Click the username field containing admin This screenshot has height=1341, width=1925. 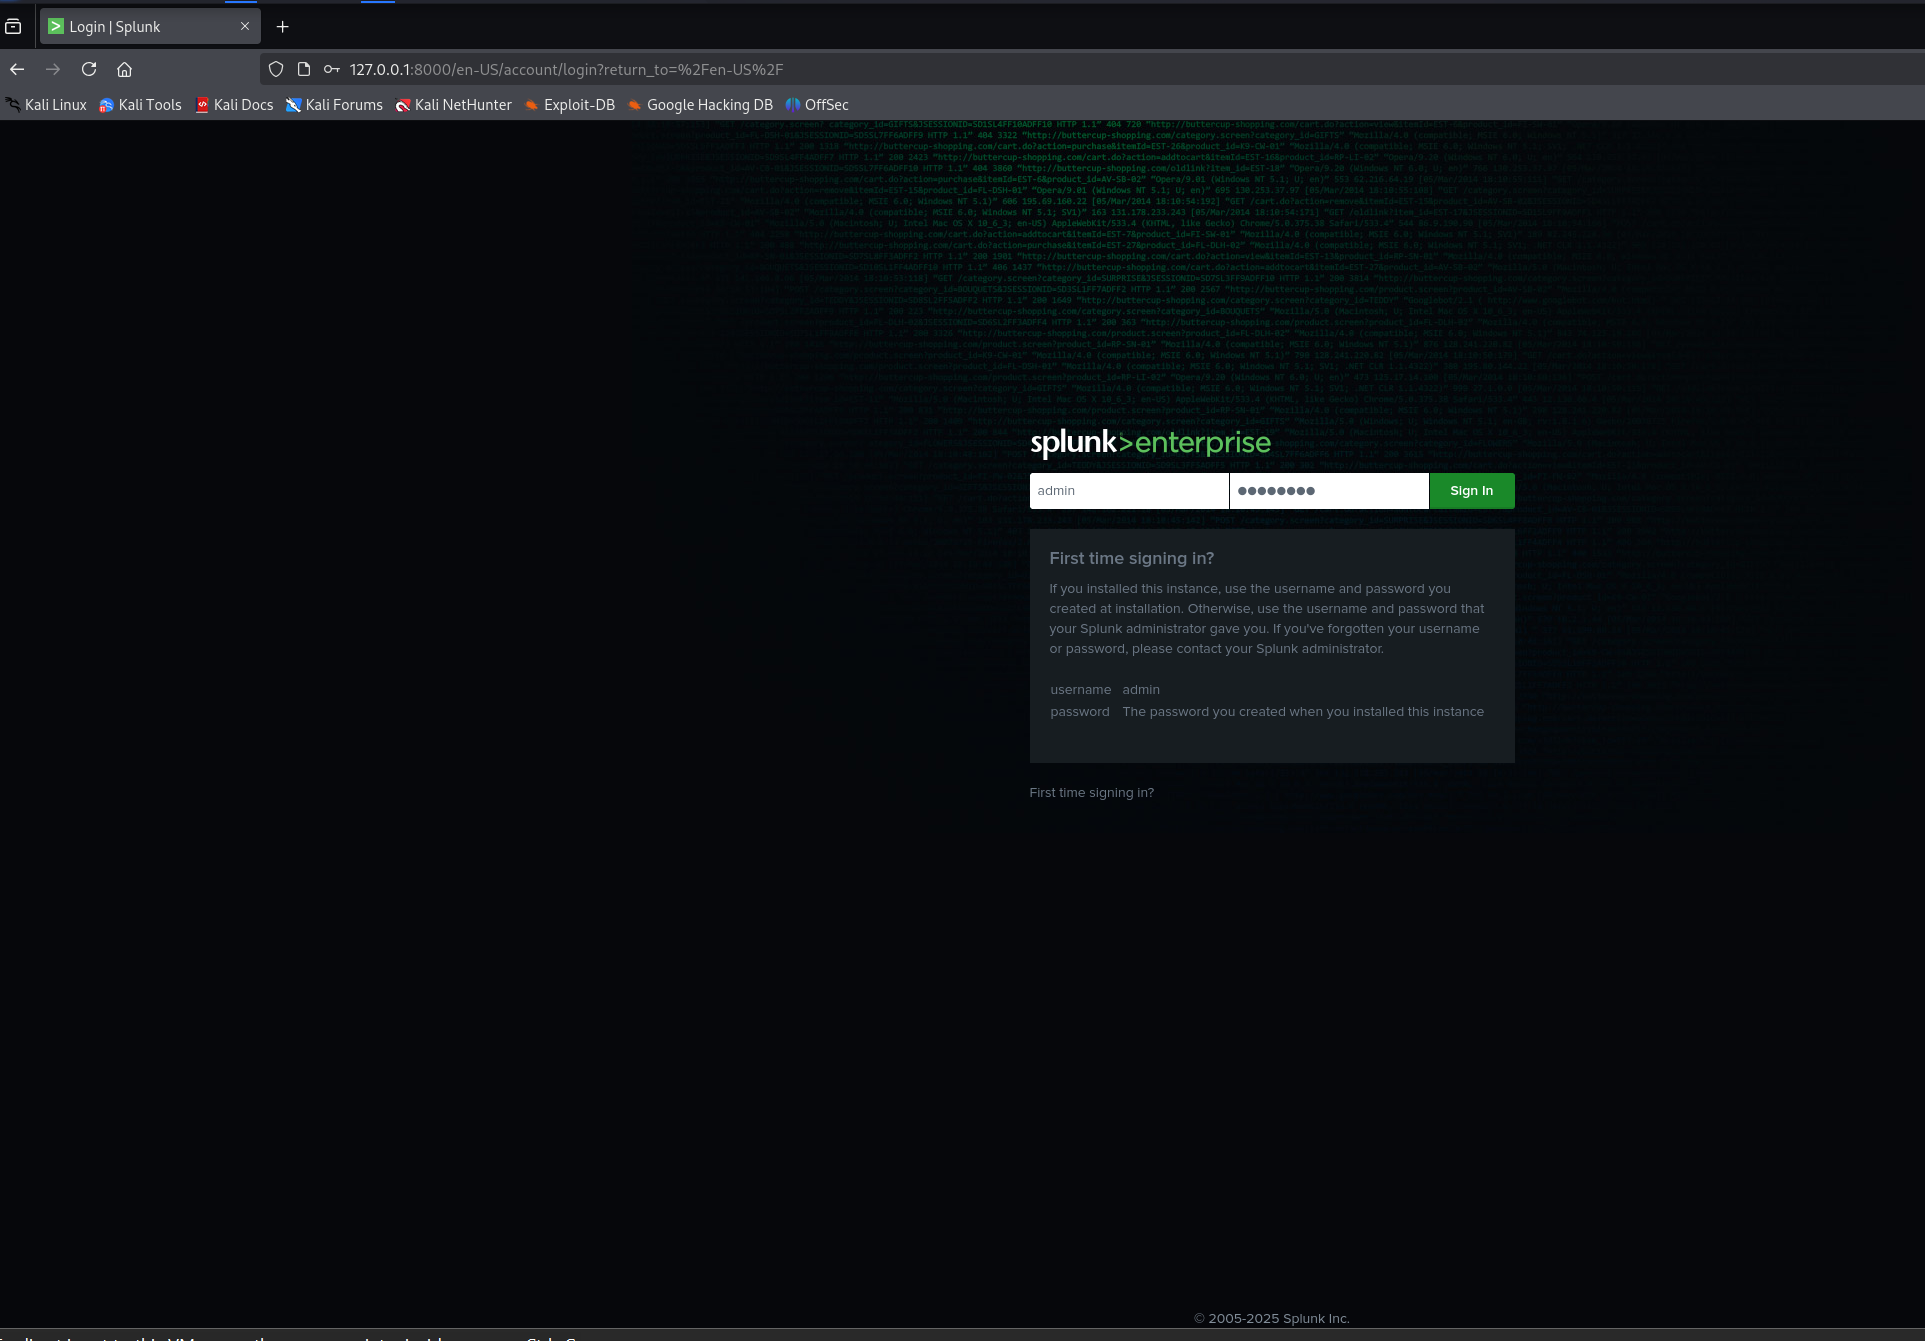(x=1129, y=490)
